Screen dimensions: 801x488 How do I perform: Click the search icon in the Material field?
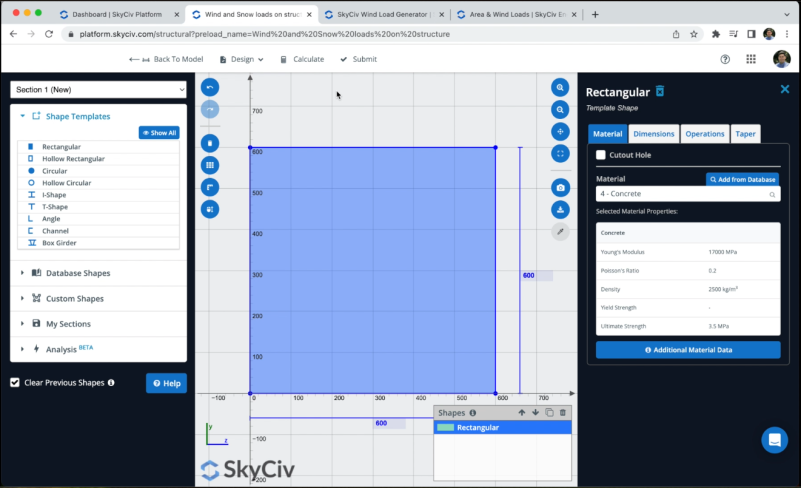click(x=772, y=195)
